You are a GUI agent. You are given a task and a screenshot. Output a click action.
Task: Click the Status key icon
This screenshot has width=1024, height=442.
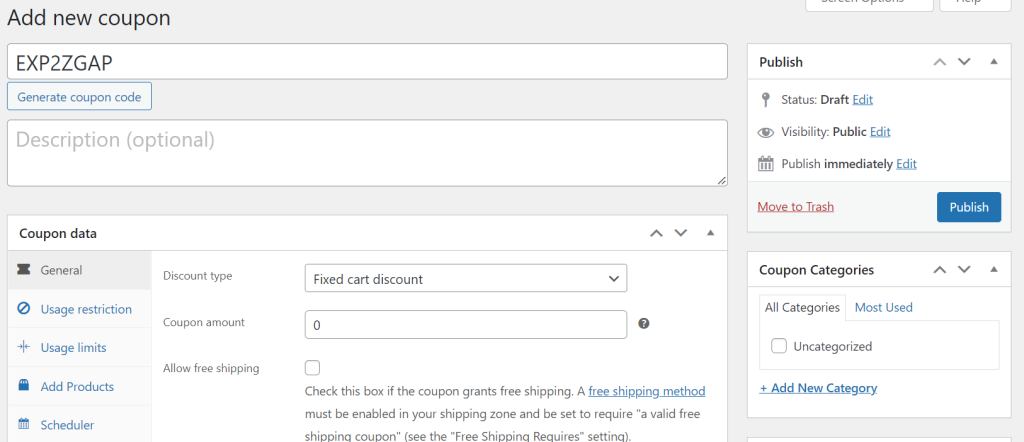point(765,100)
